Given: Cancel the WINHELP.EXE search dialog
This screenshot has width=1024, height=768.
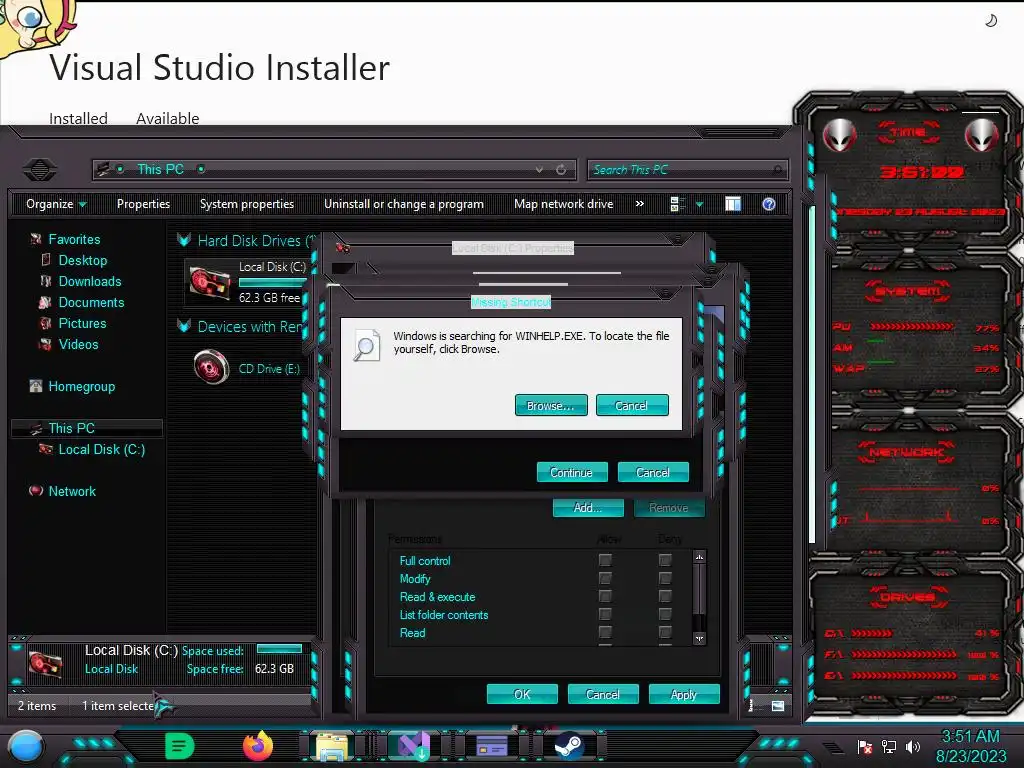Looking at the screenshot, I should click(x=632, y=406).
